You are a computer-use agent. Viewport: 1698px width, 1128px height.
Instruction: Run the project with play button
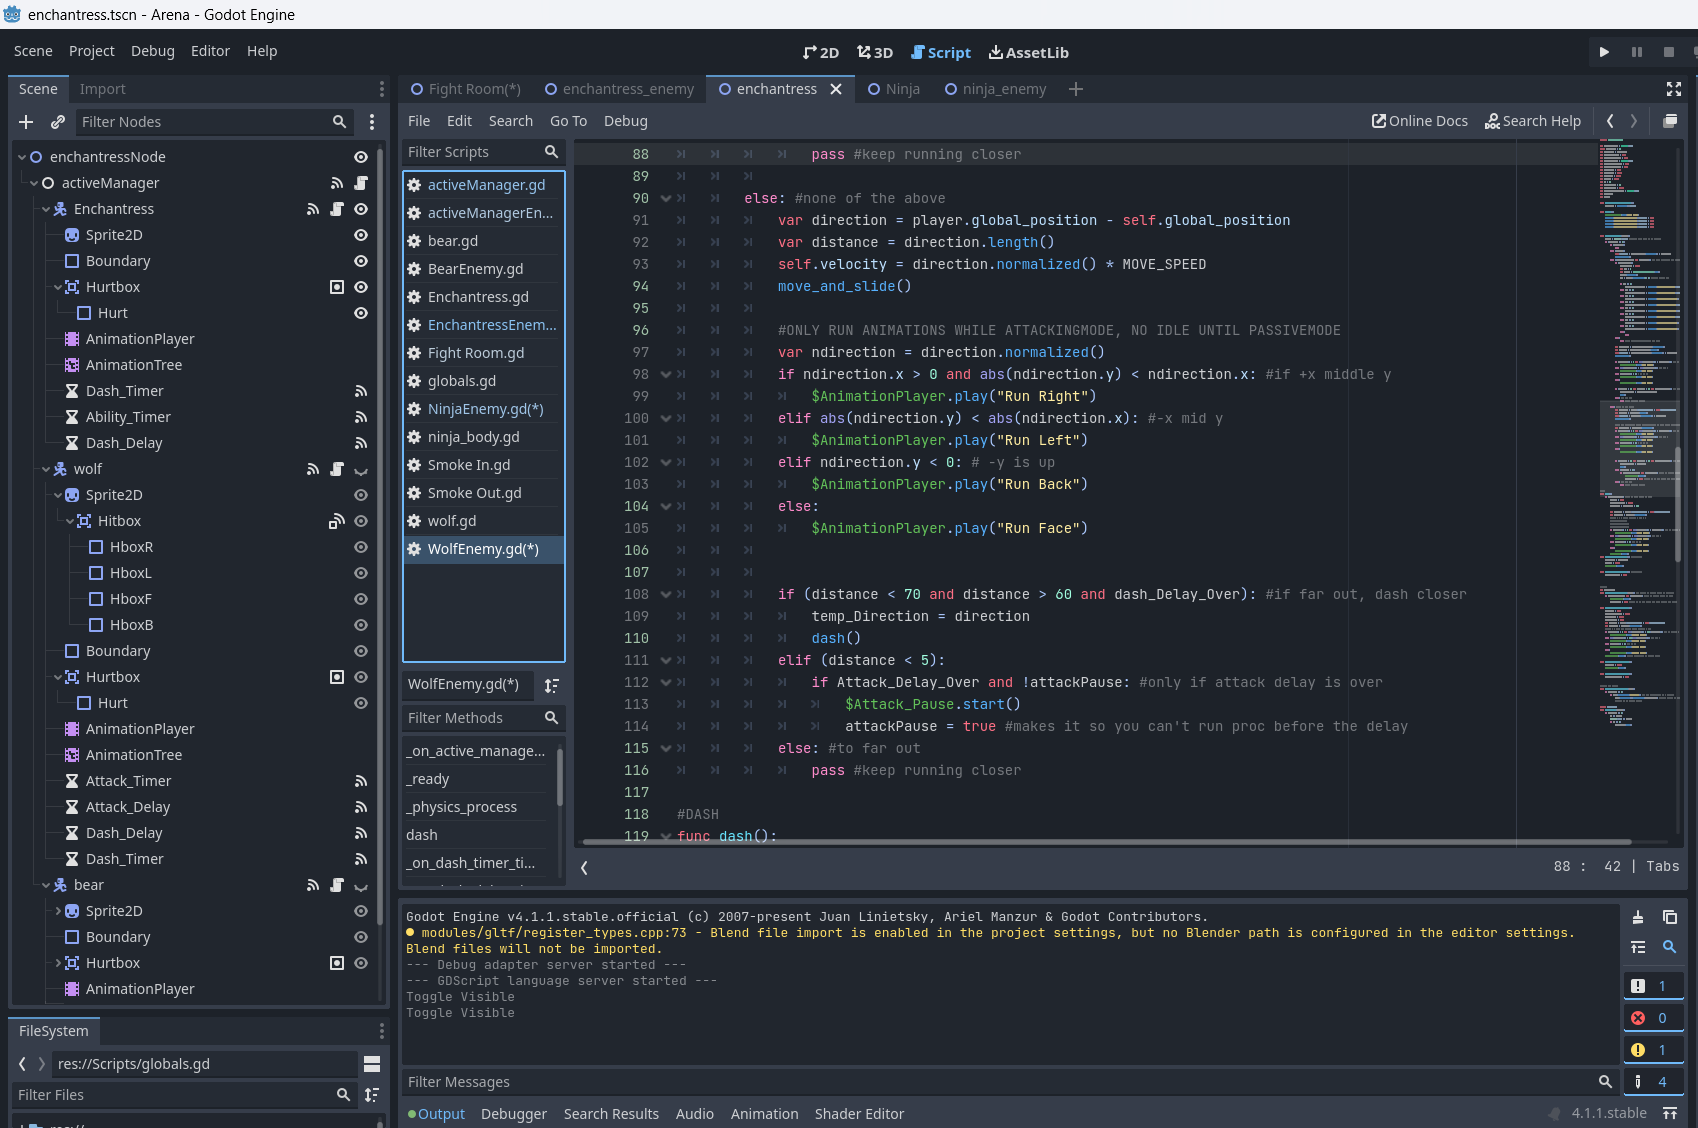click(x=1604, y=52)
